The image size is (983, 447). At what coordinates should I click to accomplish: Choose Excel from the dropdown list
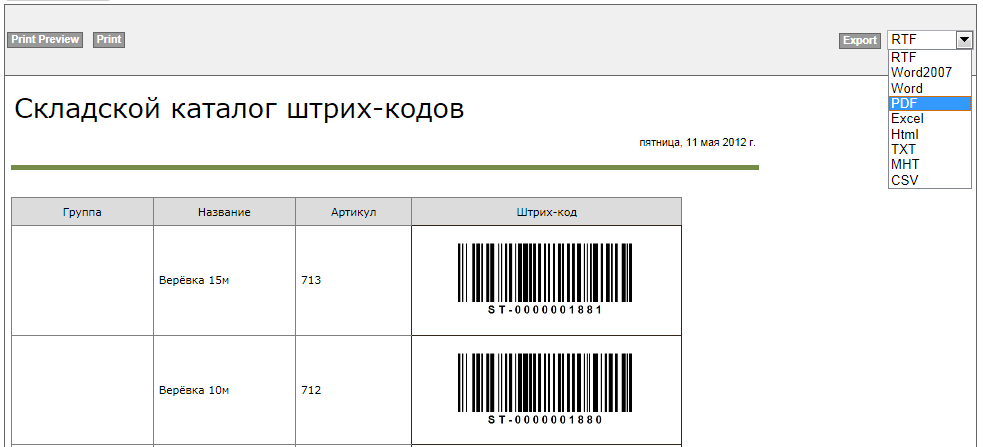coord(907,119)
